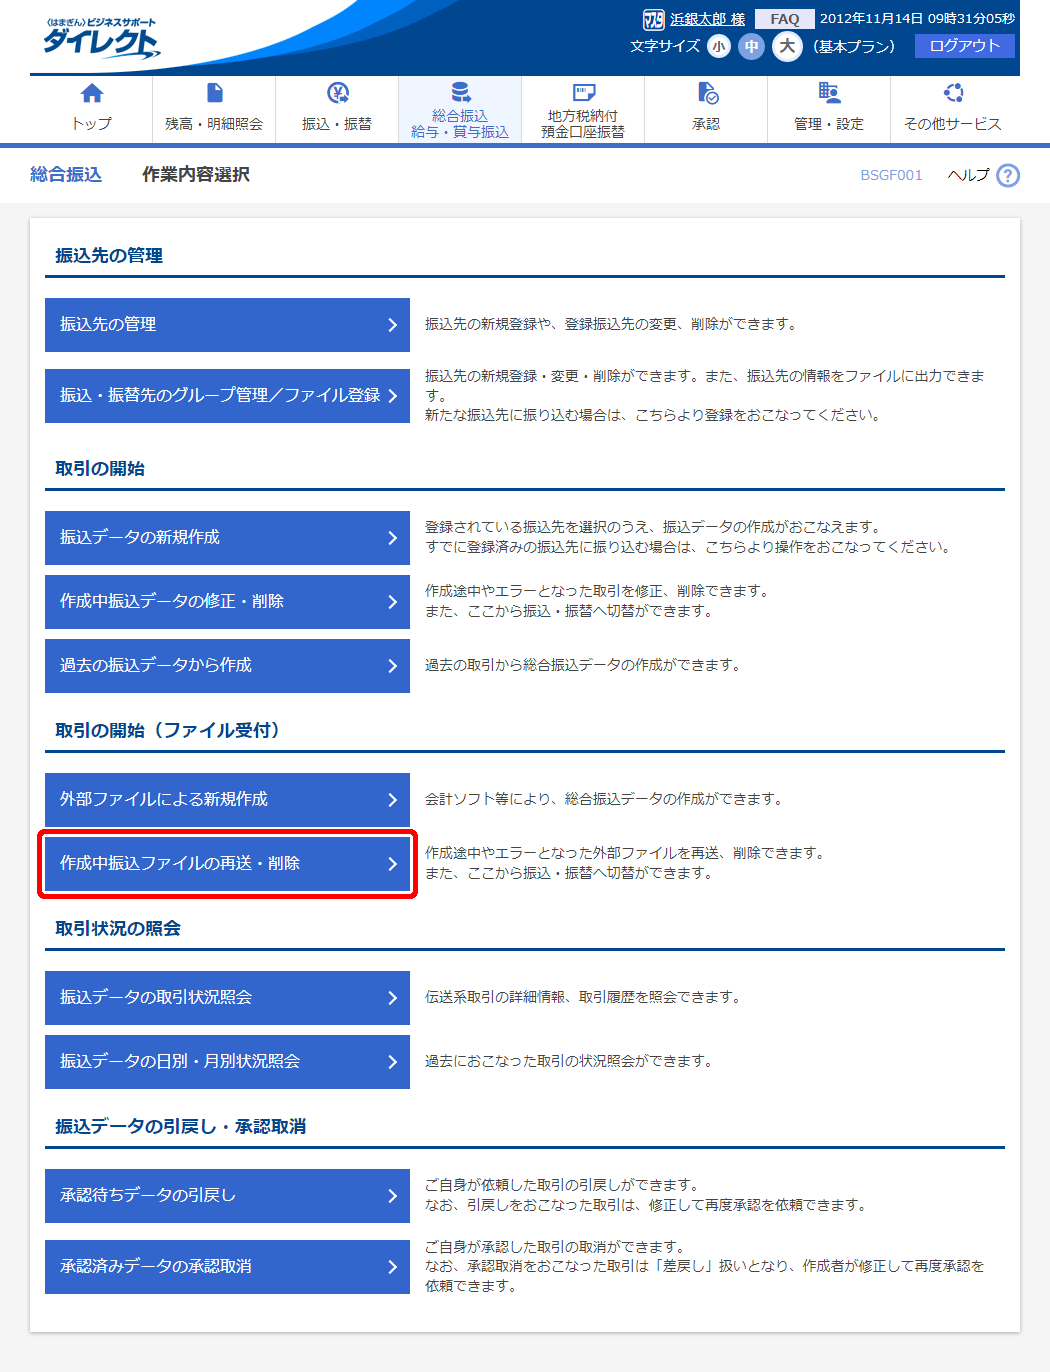Image resolution: width=1050 pixels, height=1372 pixels.
Task: Set font size to 大
Action: click(787, 46)
